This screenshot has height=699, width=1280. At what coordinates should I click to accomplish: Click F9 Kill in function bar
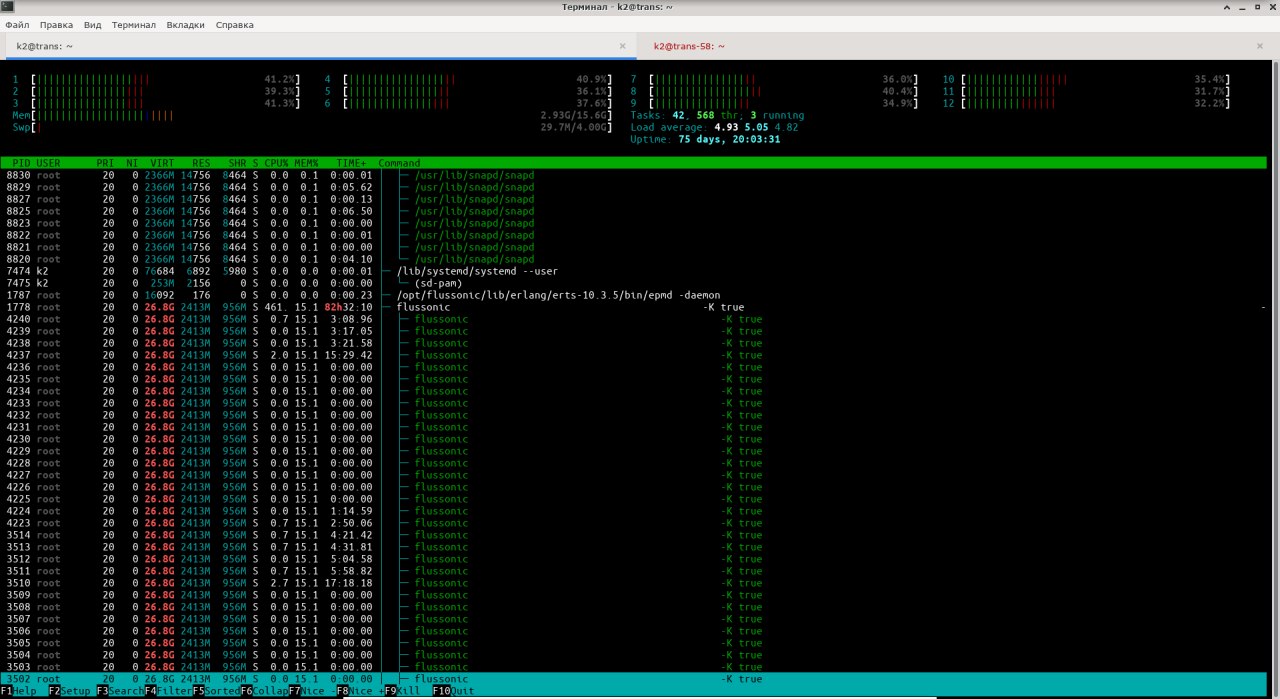[x=402, y=691]
